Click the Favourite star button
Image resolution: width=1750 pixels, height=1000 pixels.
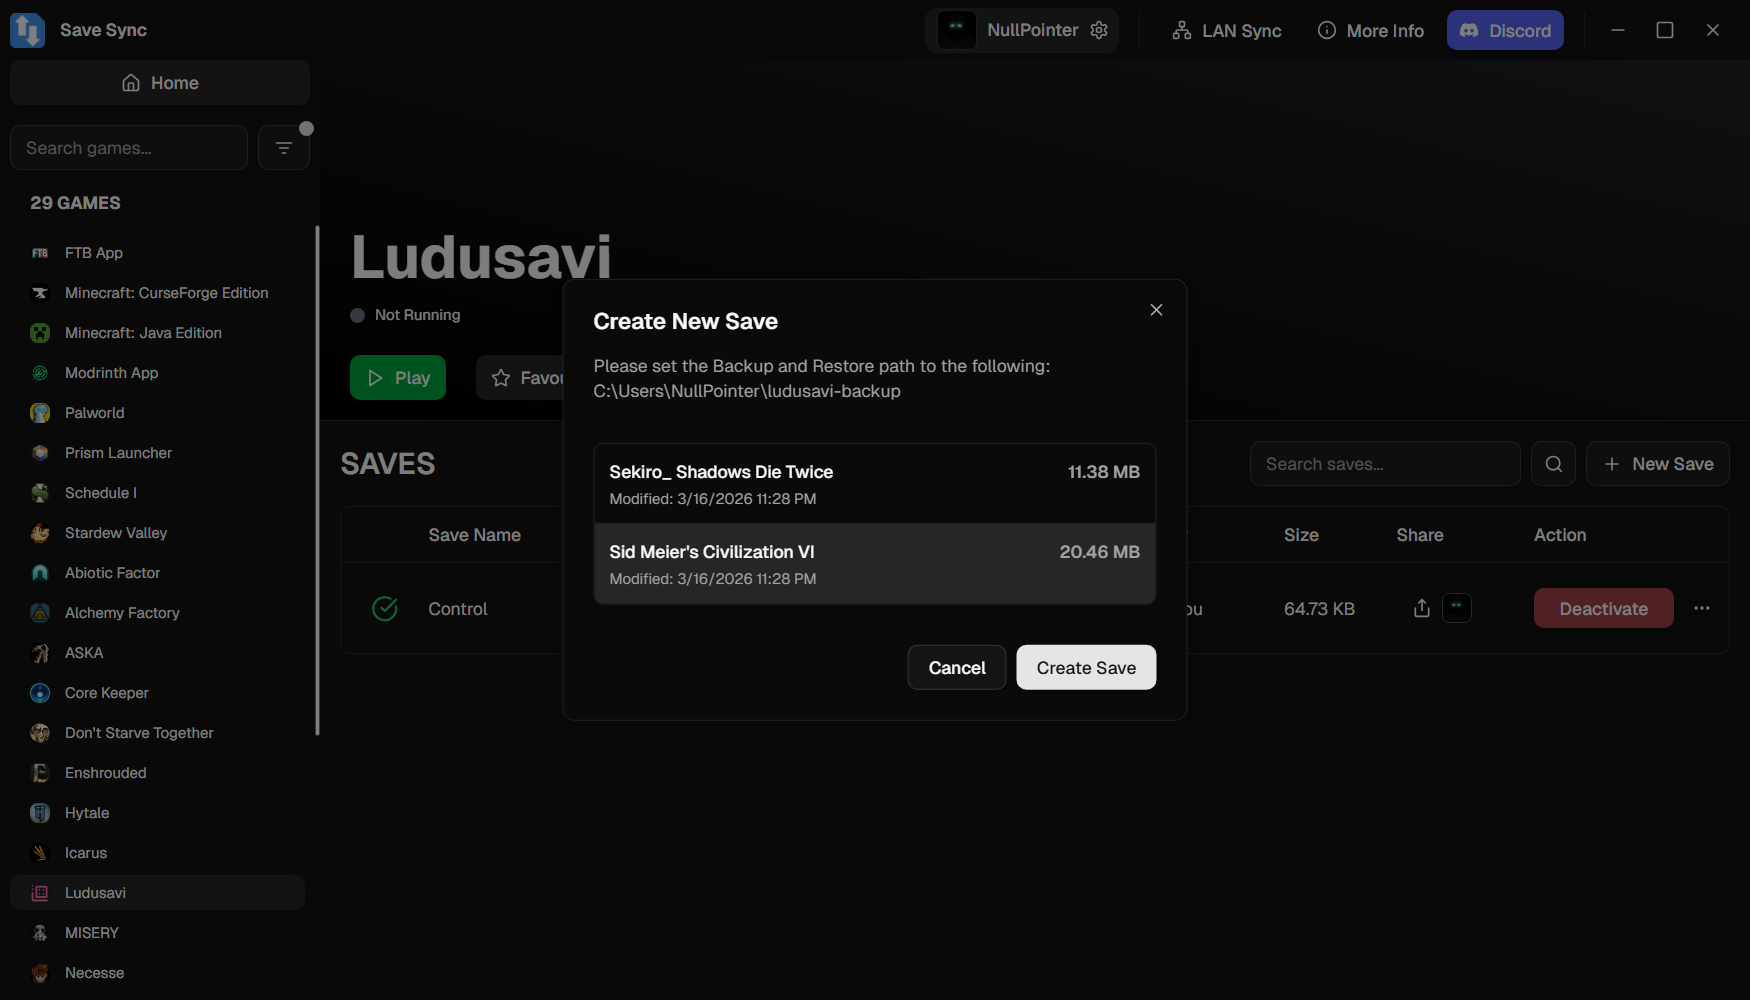(521, 378)
